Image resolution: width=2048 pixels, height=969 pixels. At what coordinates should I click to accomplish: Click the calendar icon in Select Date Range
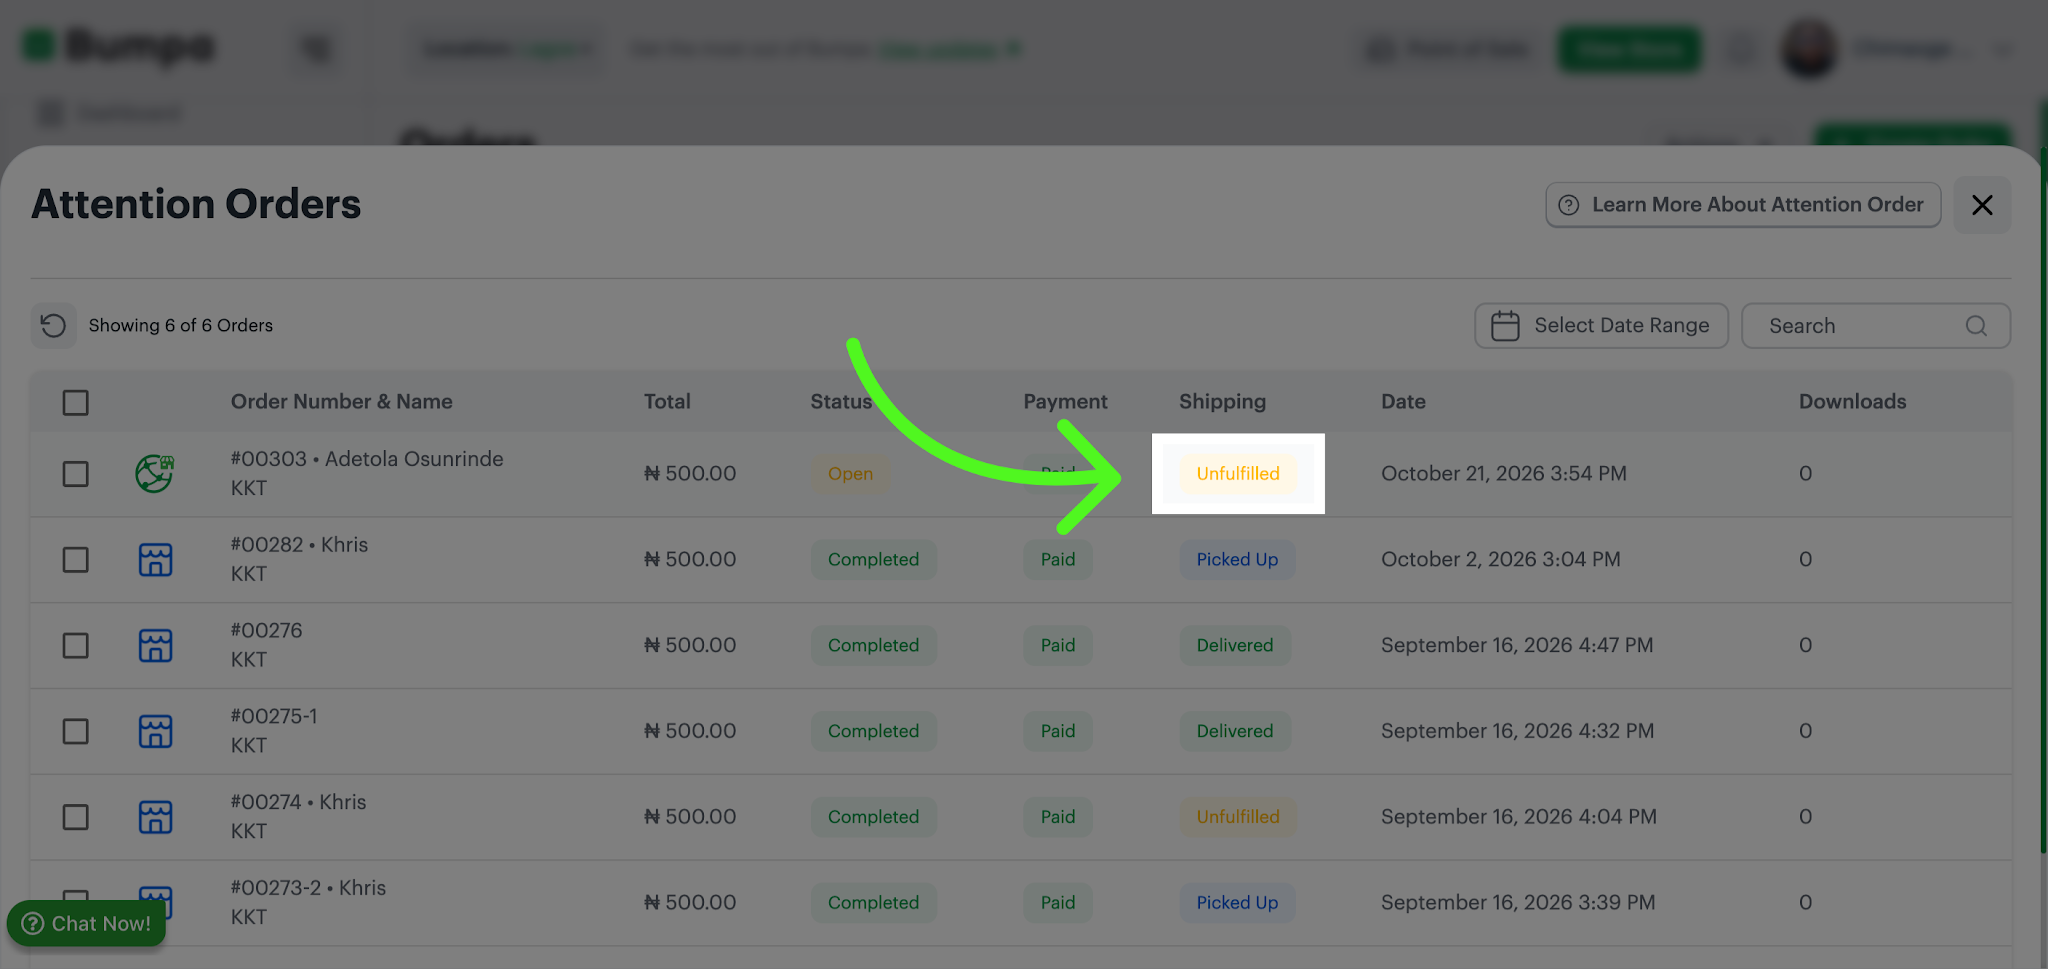pyautogui.click(x=1505, y=326)
